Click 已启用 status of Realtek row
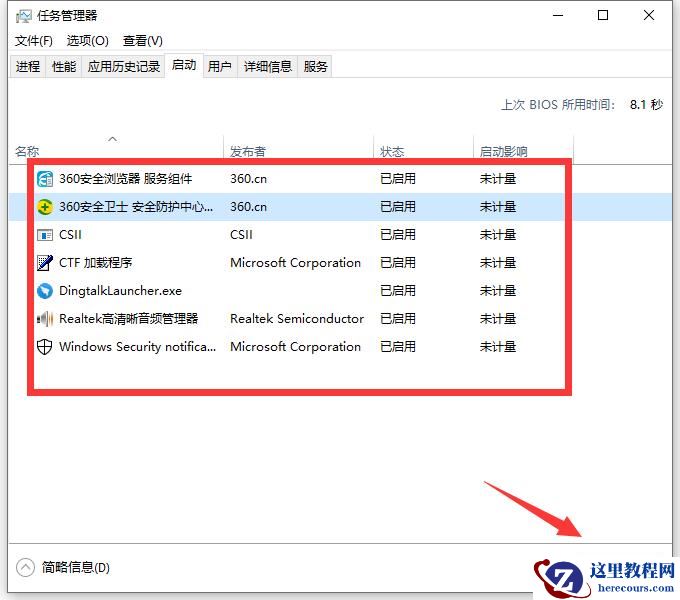Image resolution: width=680 pixels, height=600 pixels. pos(398,319)
